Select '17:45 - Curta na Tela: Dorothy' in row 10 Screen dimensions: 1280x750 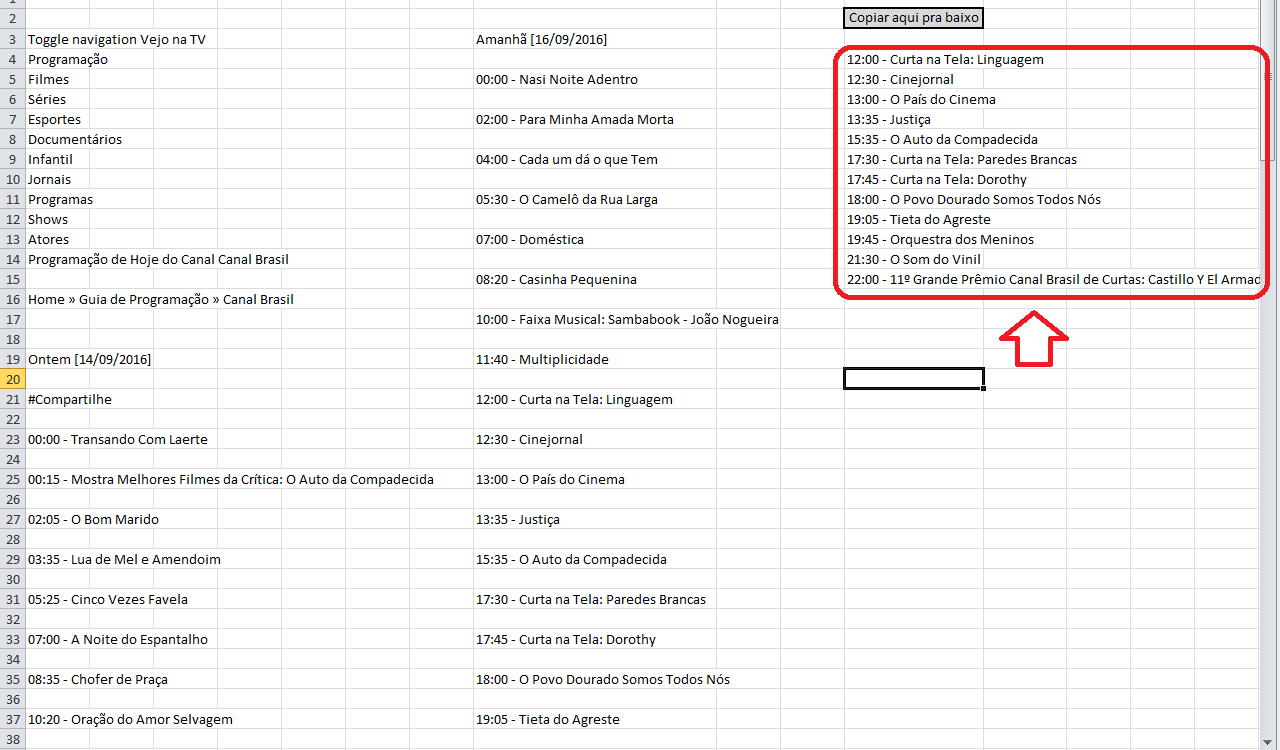(937, 179)
